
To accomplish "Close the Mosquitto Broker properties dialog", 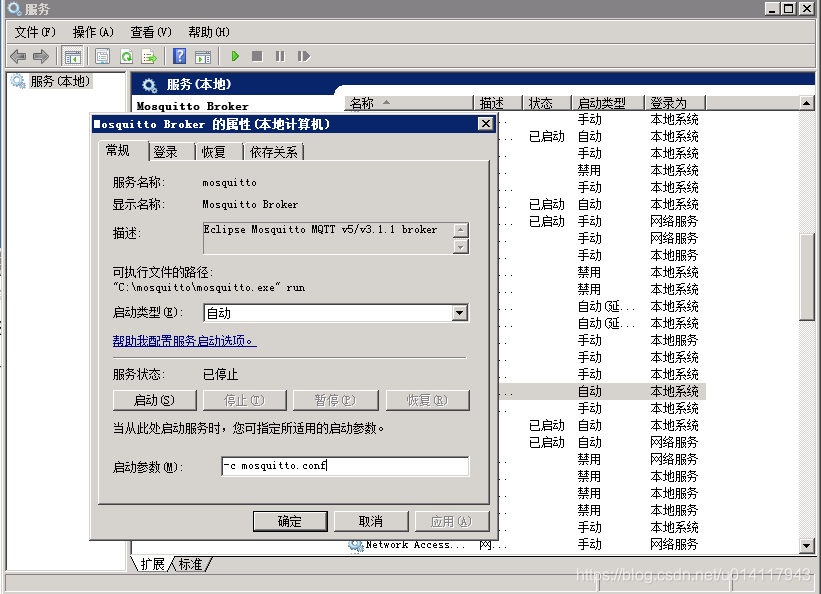I will point(486,124).
